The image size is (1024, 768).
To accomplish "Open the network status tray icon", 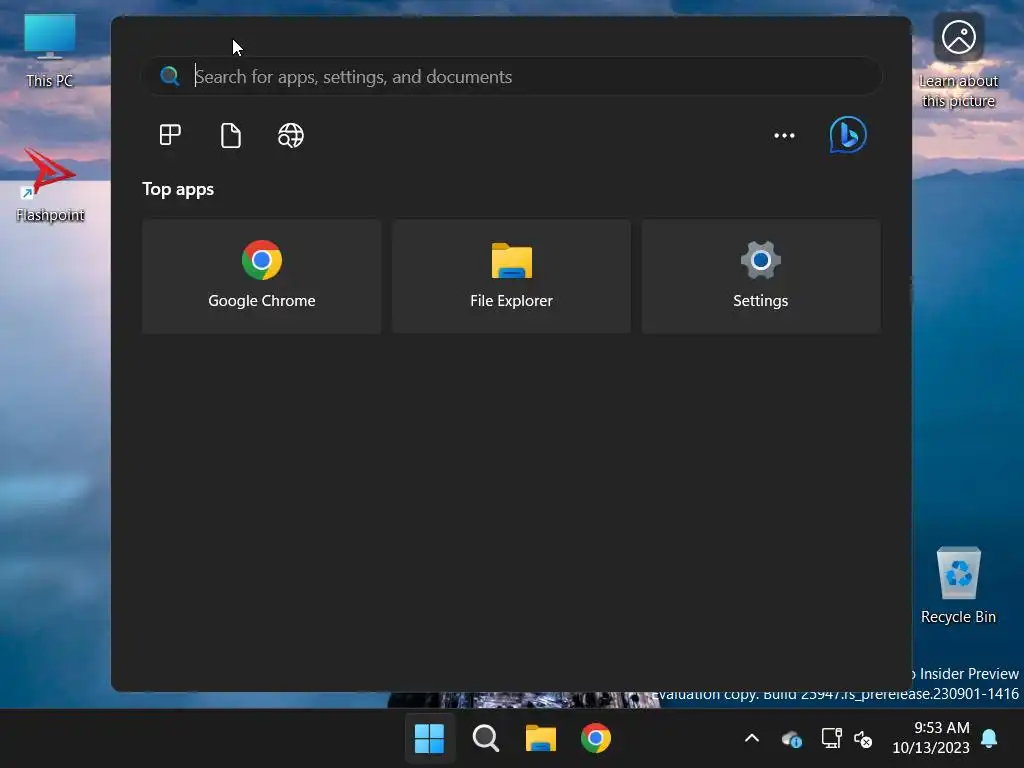I will [x=831, y=739].
